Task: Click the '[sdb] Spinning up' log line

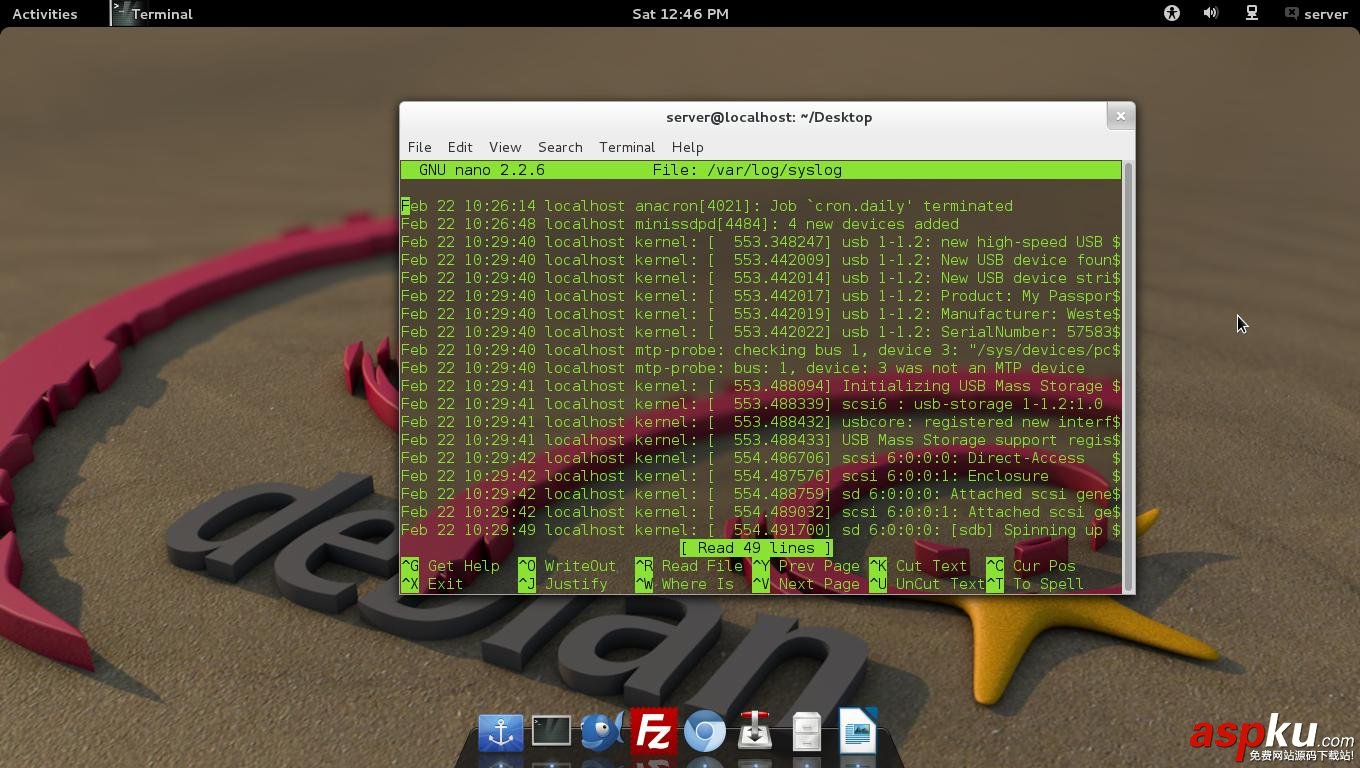Action: click(760, 530)
